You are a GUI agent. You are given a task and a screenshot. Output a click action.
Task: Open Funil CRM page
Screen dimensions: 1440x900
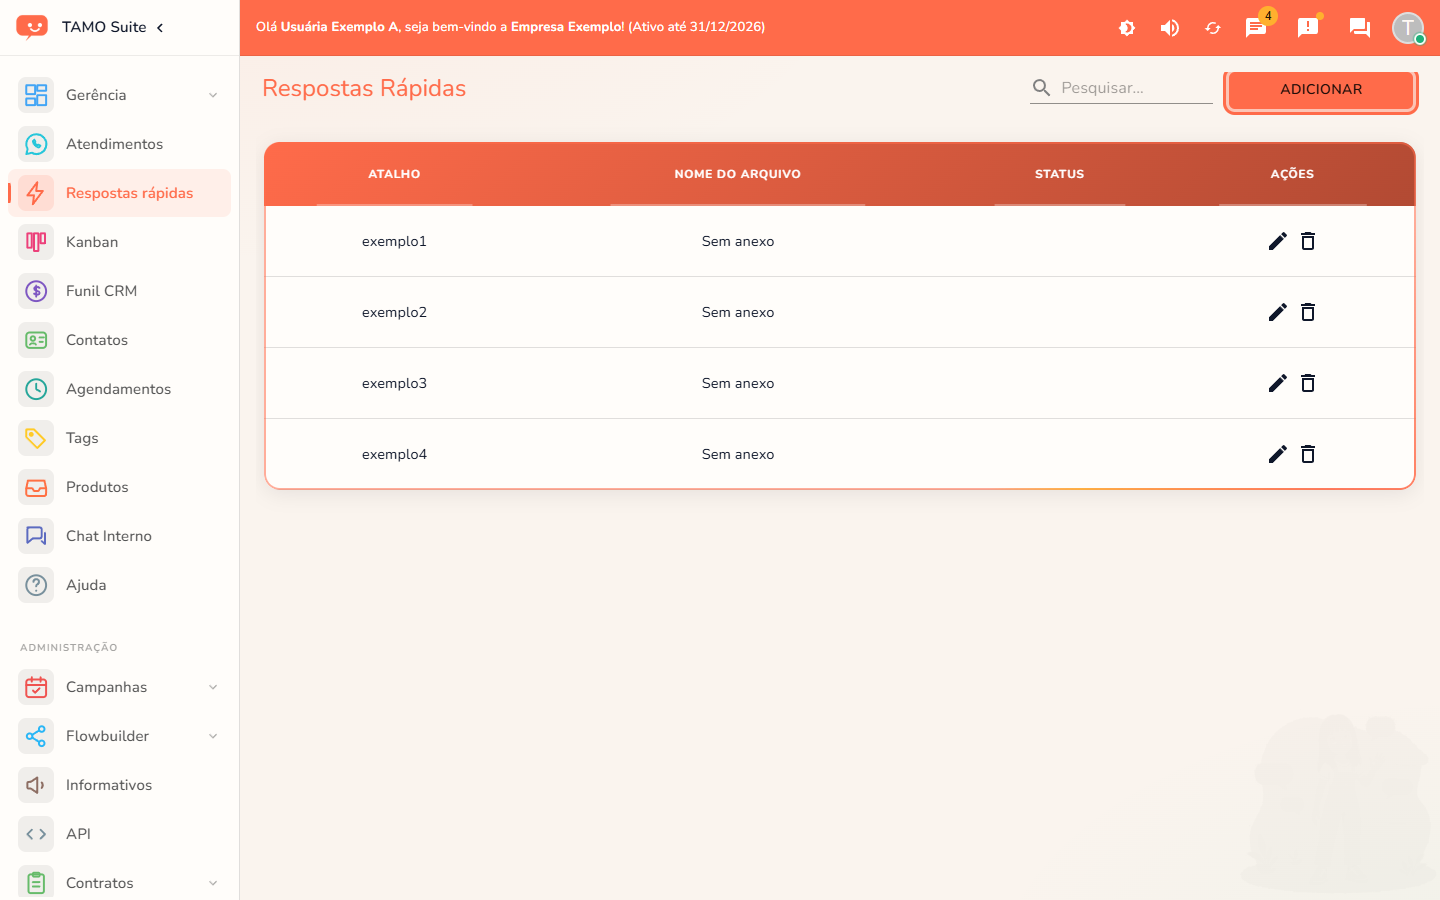(120, 291)
